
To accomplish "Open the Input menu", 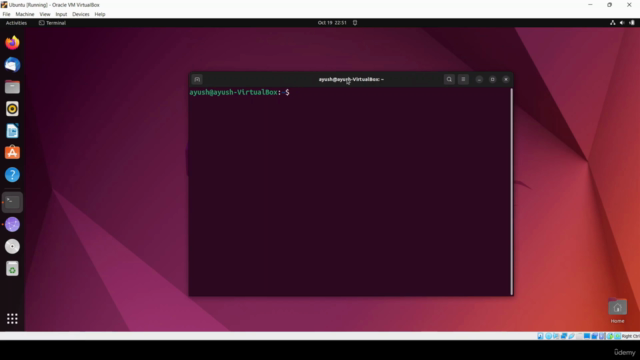I will pos(61,14).
